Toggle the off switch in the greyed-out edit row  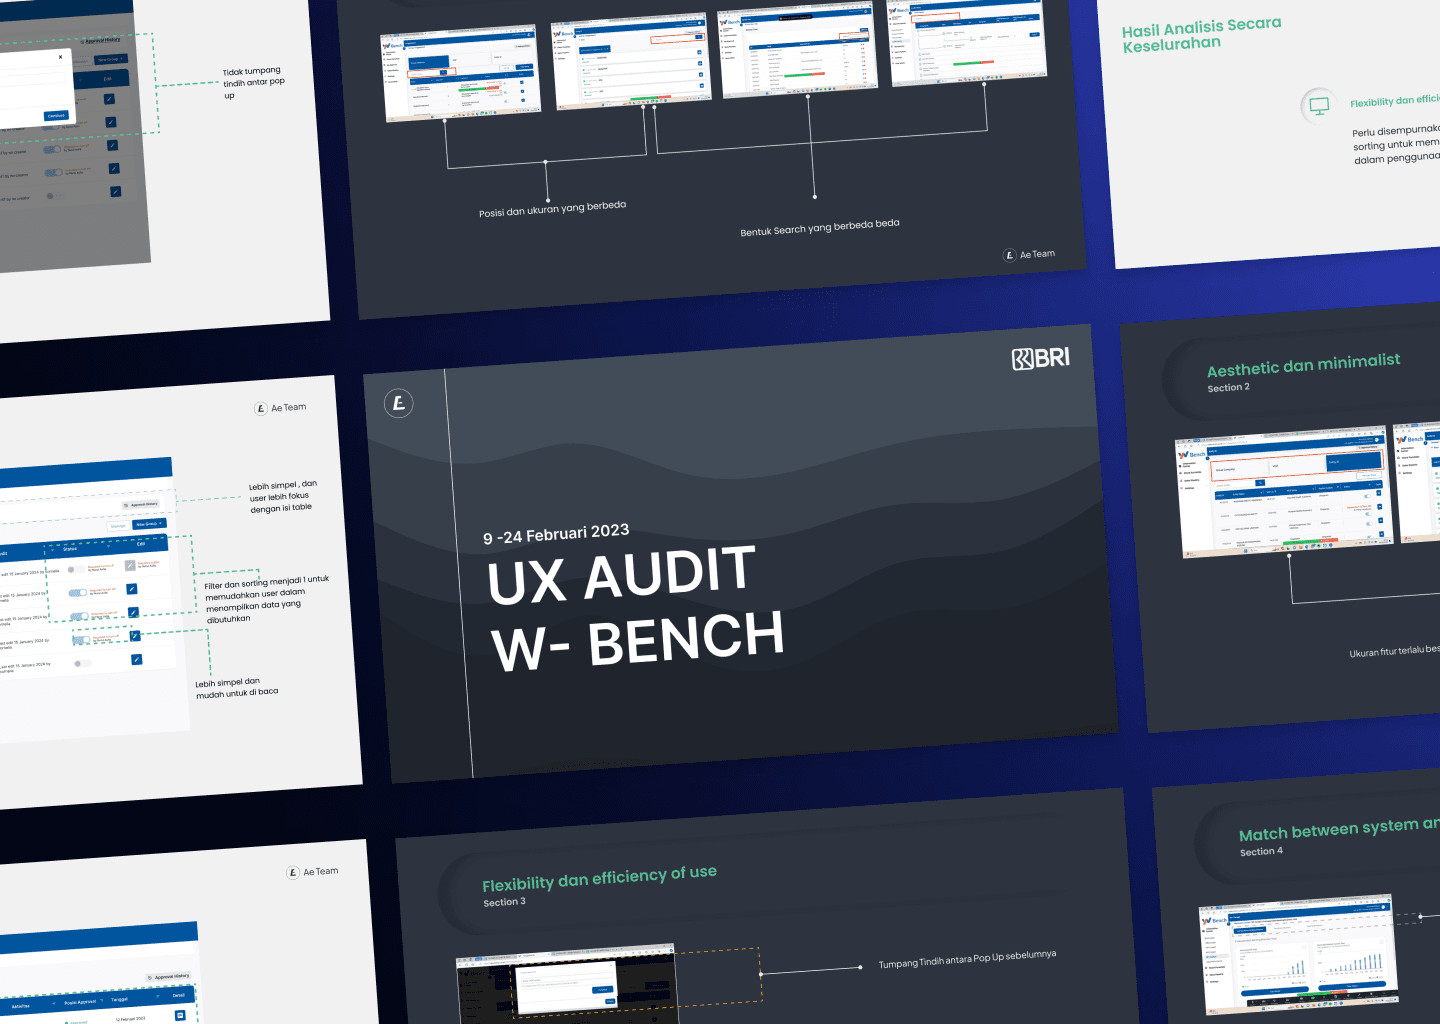pos(76,570)
